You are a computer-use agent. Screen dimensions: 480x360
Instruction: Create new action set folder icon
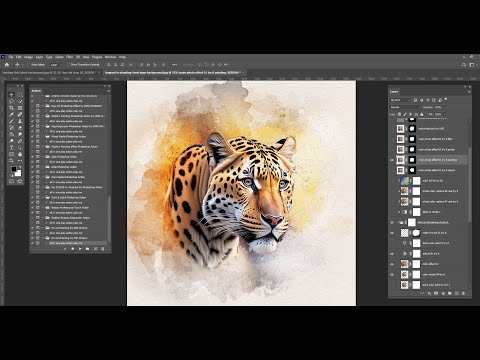click(x=87, y=249)
